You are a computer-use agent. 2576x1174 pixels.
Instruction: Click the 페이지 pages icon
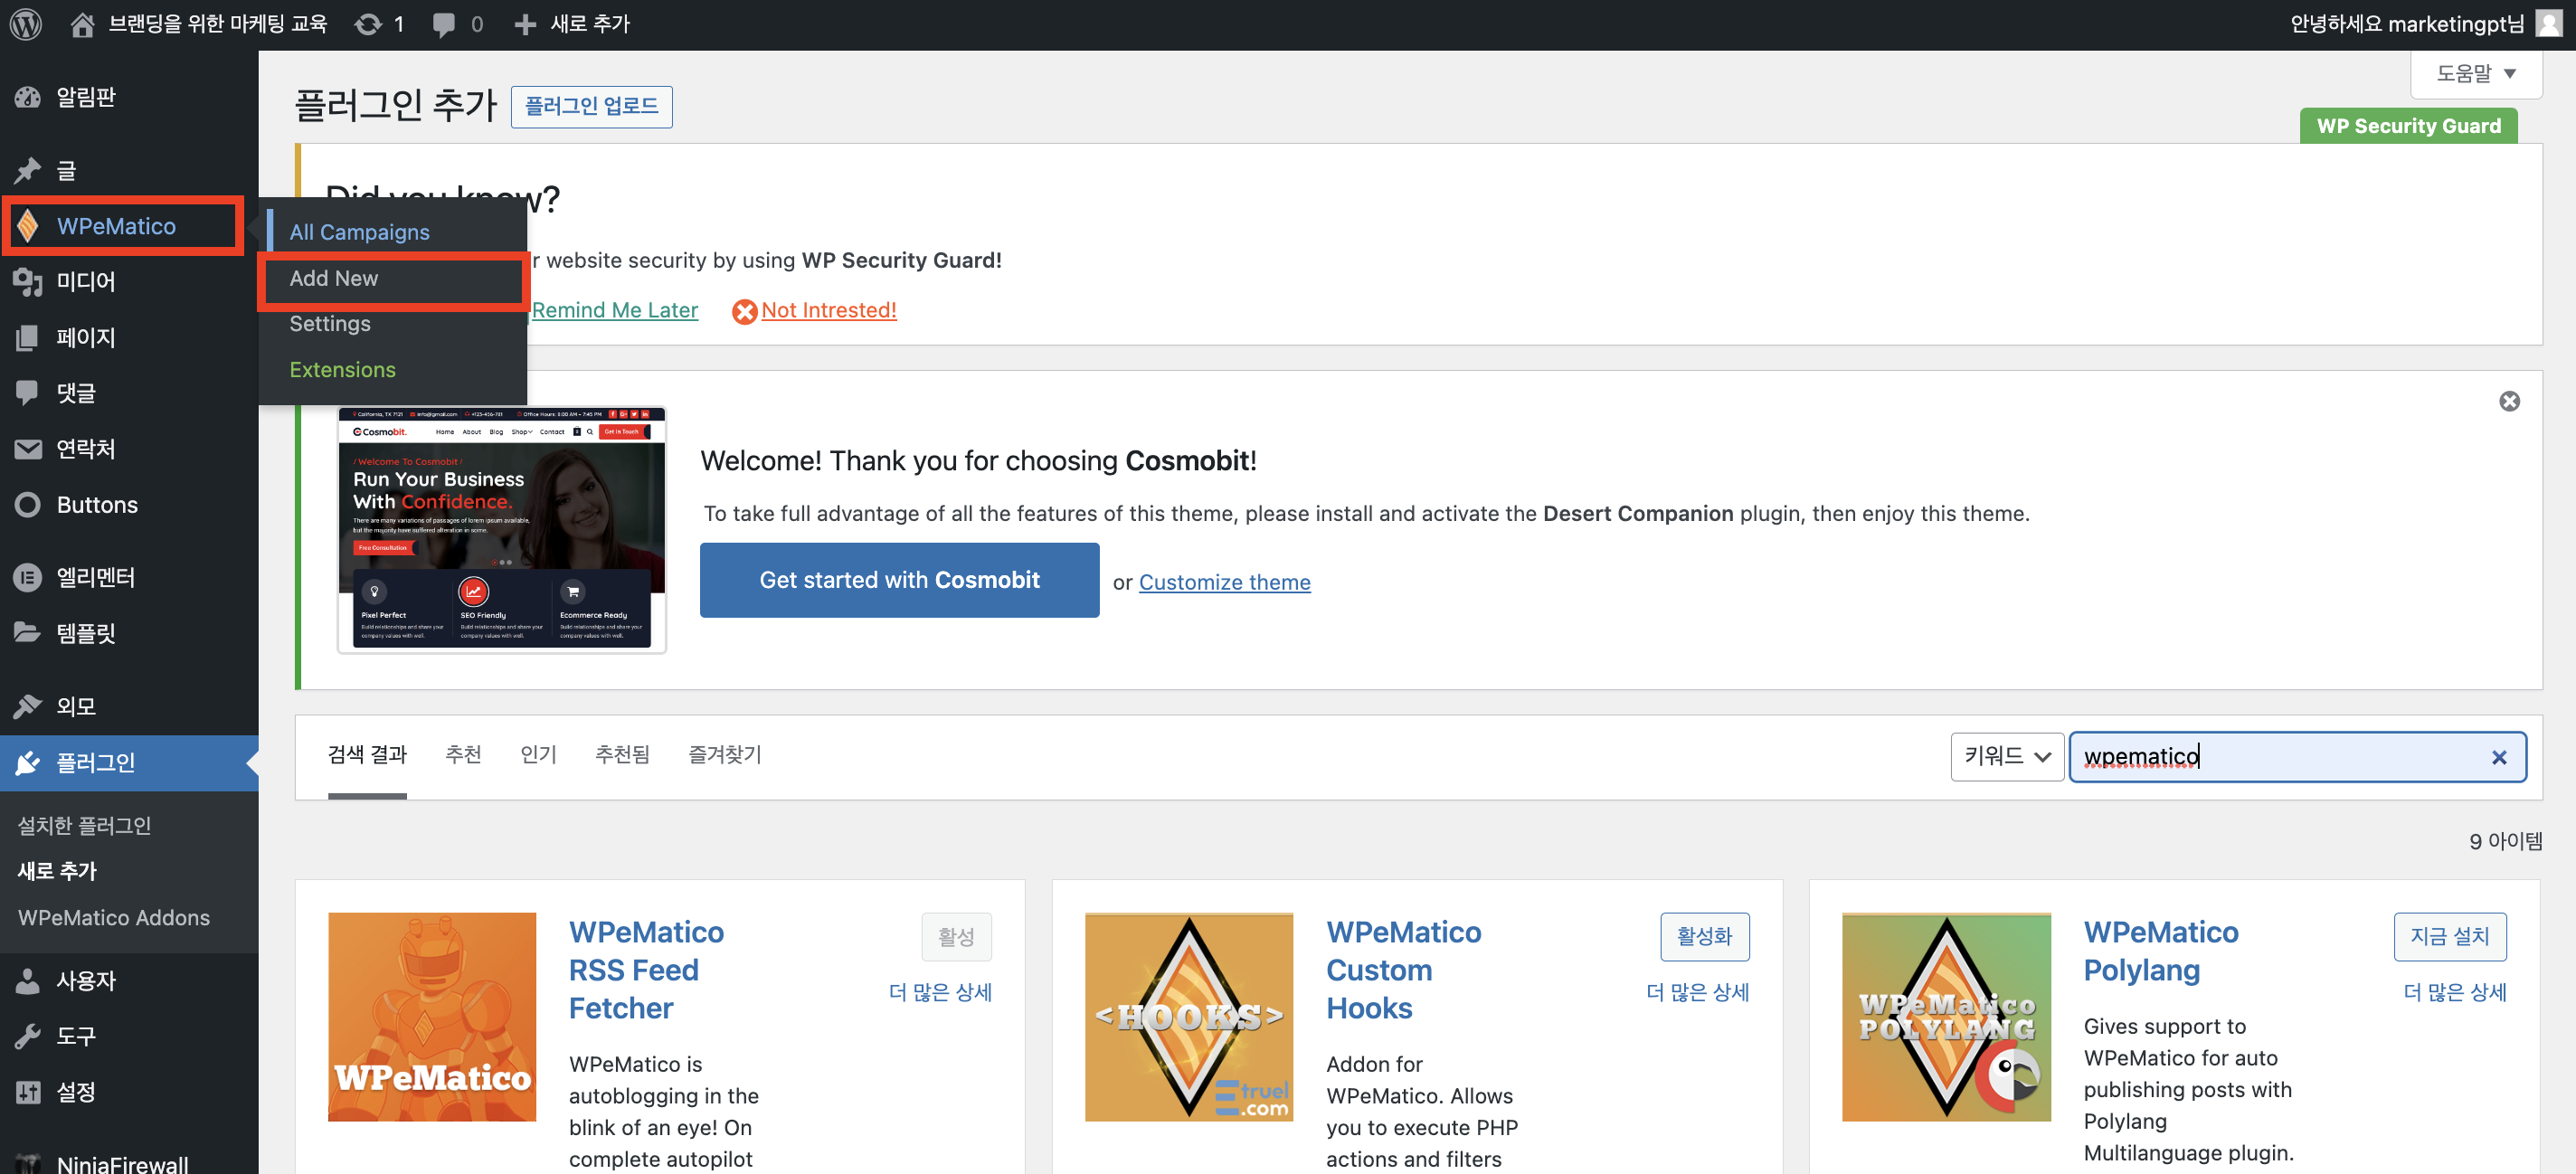tap(28, 338)
